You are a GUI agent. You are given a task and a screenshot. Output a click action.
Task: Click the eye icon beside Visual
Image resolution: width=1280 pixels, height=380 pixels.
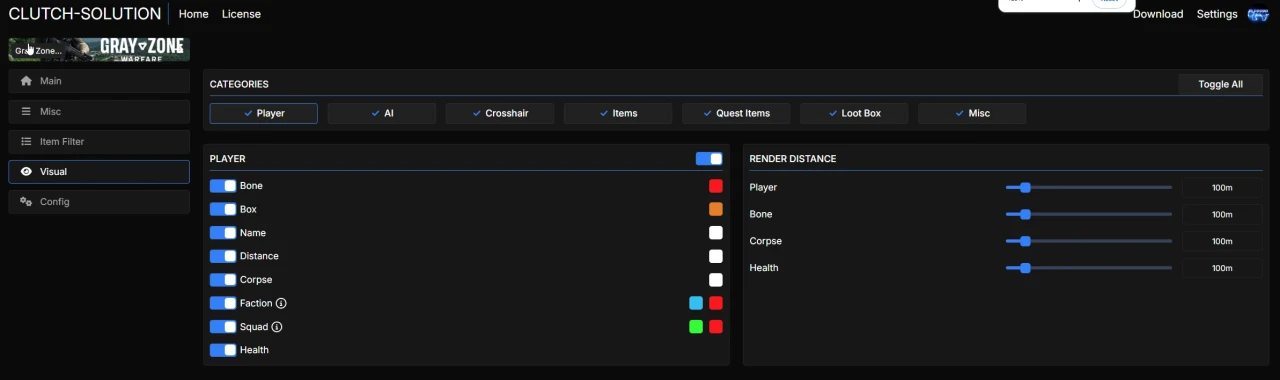(x=26, y=171)
